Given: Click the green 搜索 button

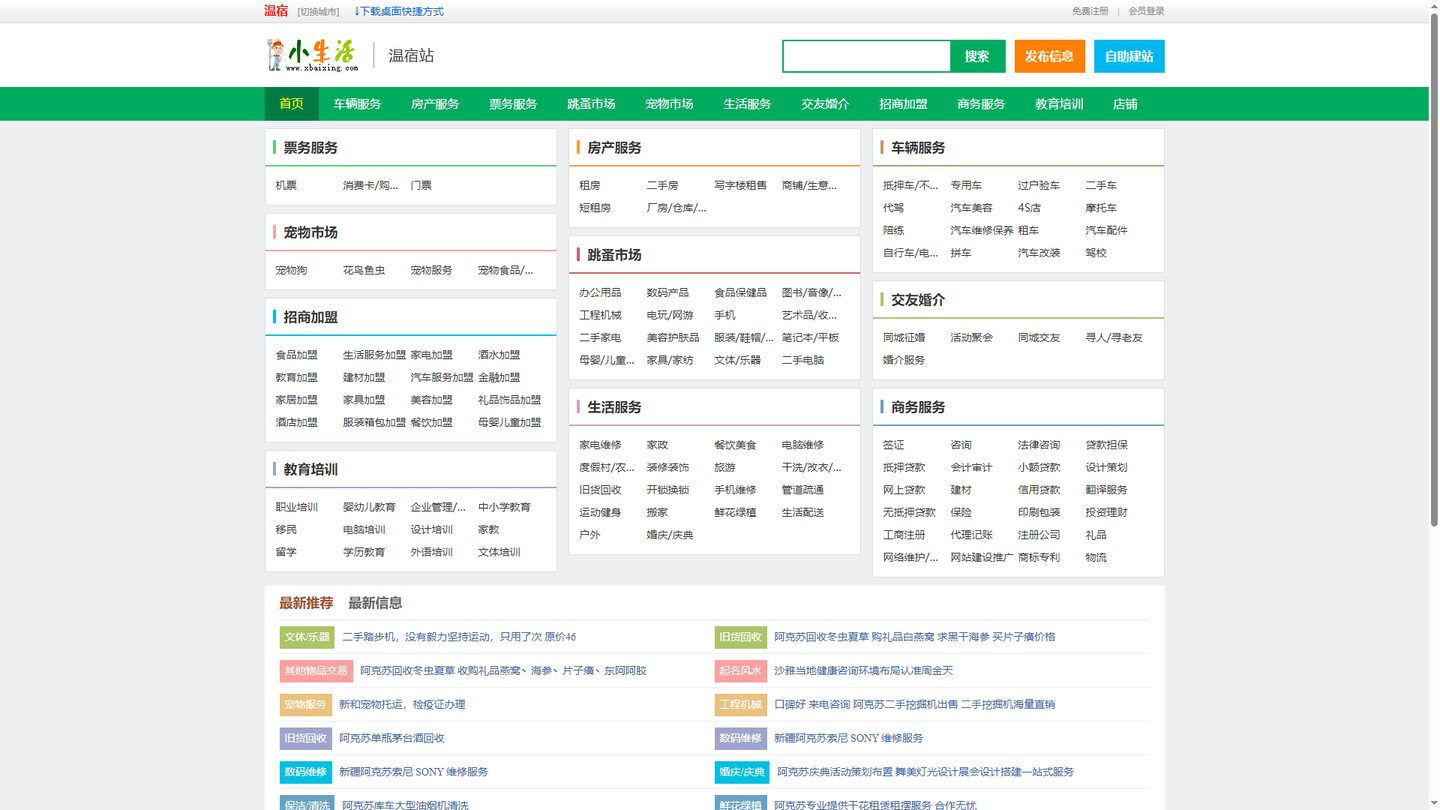Looking at the screenshot, I should coord(977,56).
